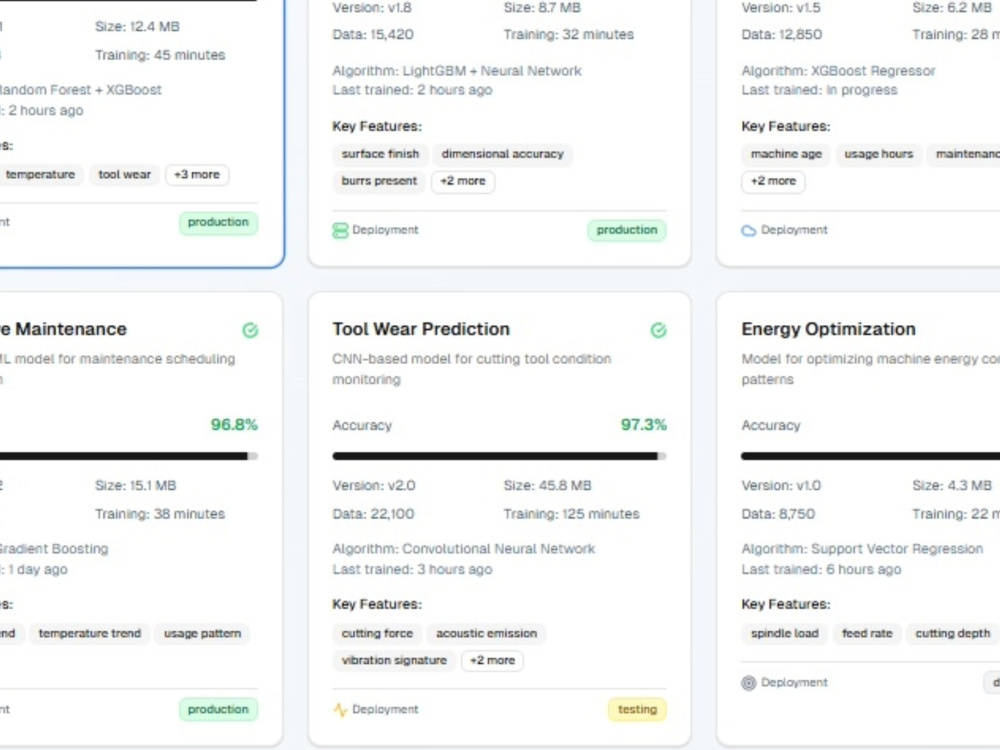Click 'Algorithm: Support Vector Regression' text
This screenshot has width=1000, height=750.
862,549
